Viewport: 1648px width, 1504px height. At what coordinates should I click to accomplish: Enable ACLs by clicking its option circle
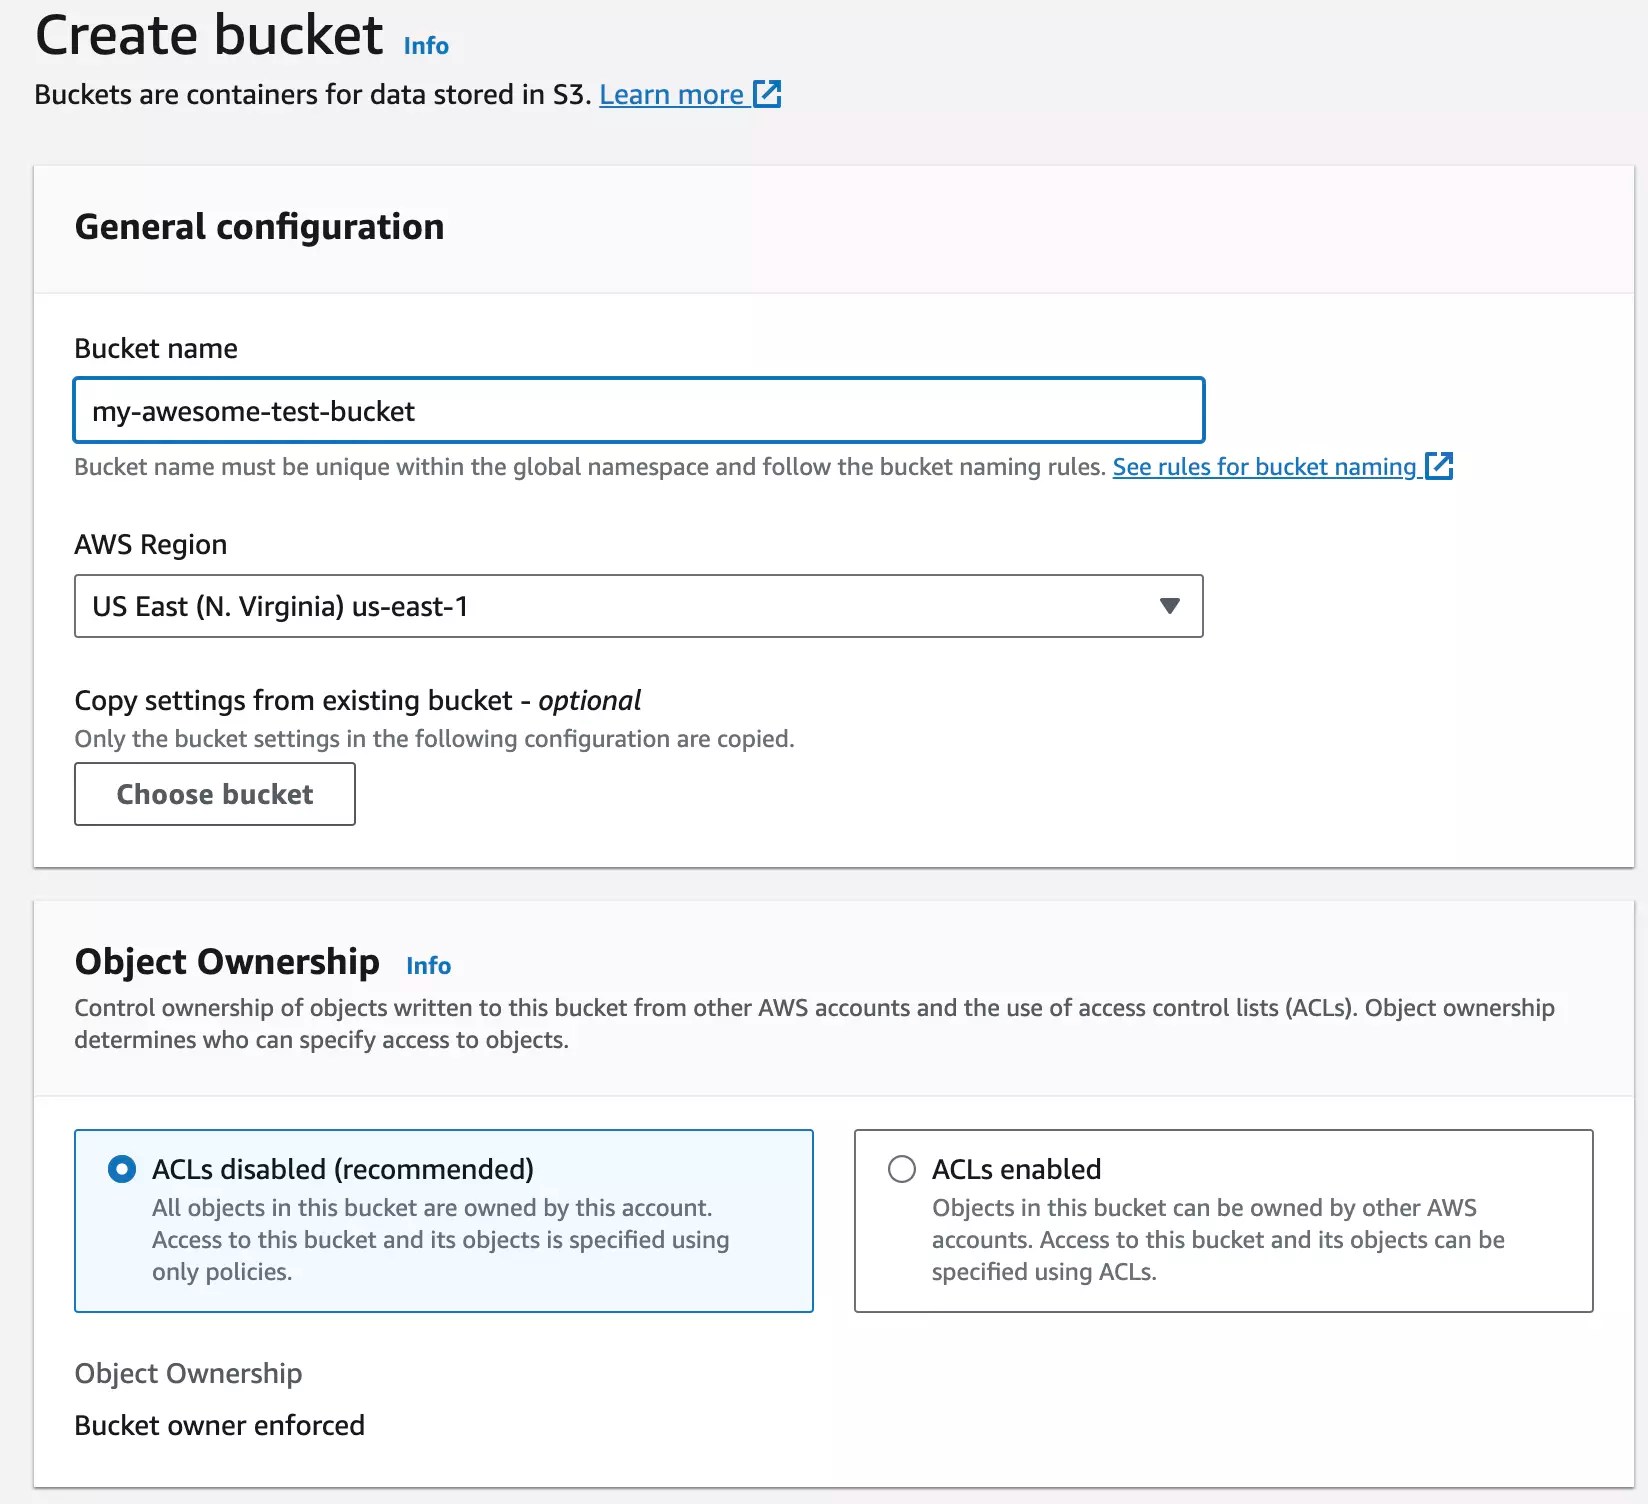pyautogui.click(x=903, y=1169)
